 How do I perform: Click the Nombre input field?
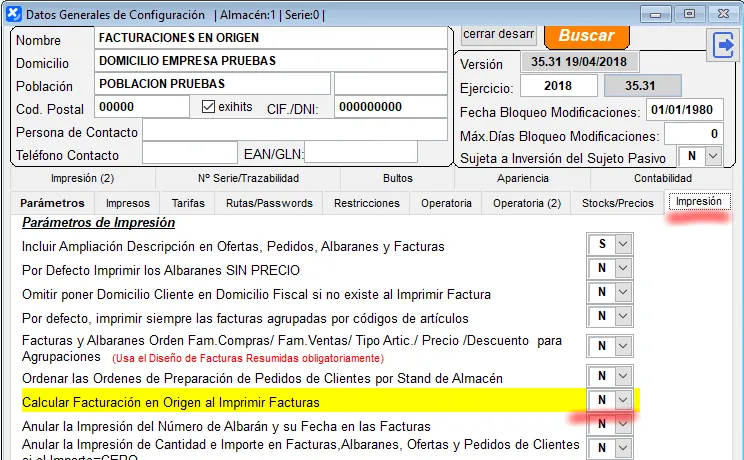270,37
